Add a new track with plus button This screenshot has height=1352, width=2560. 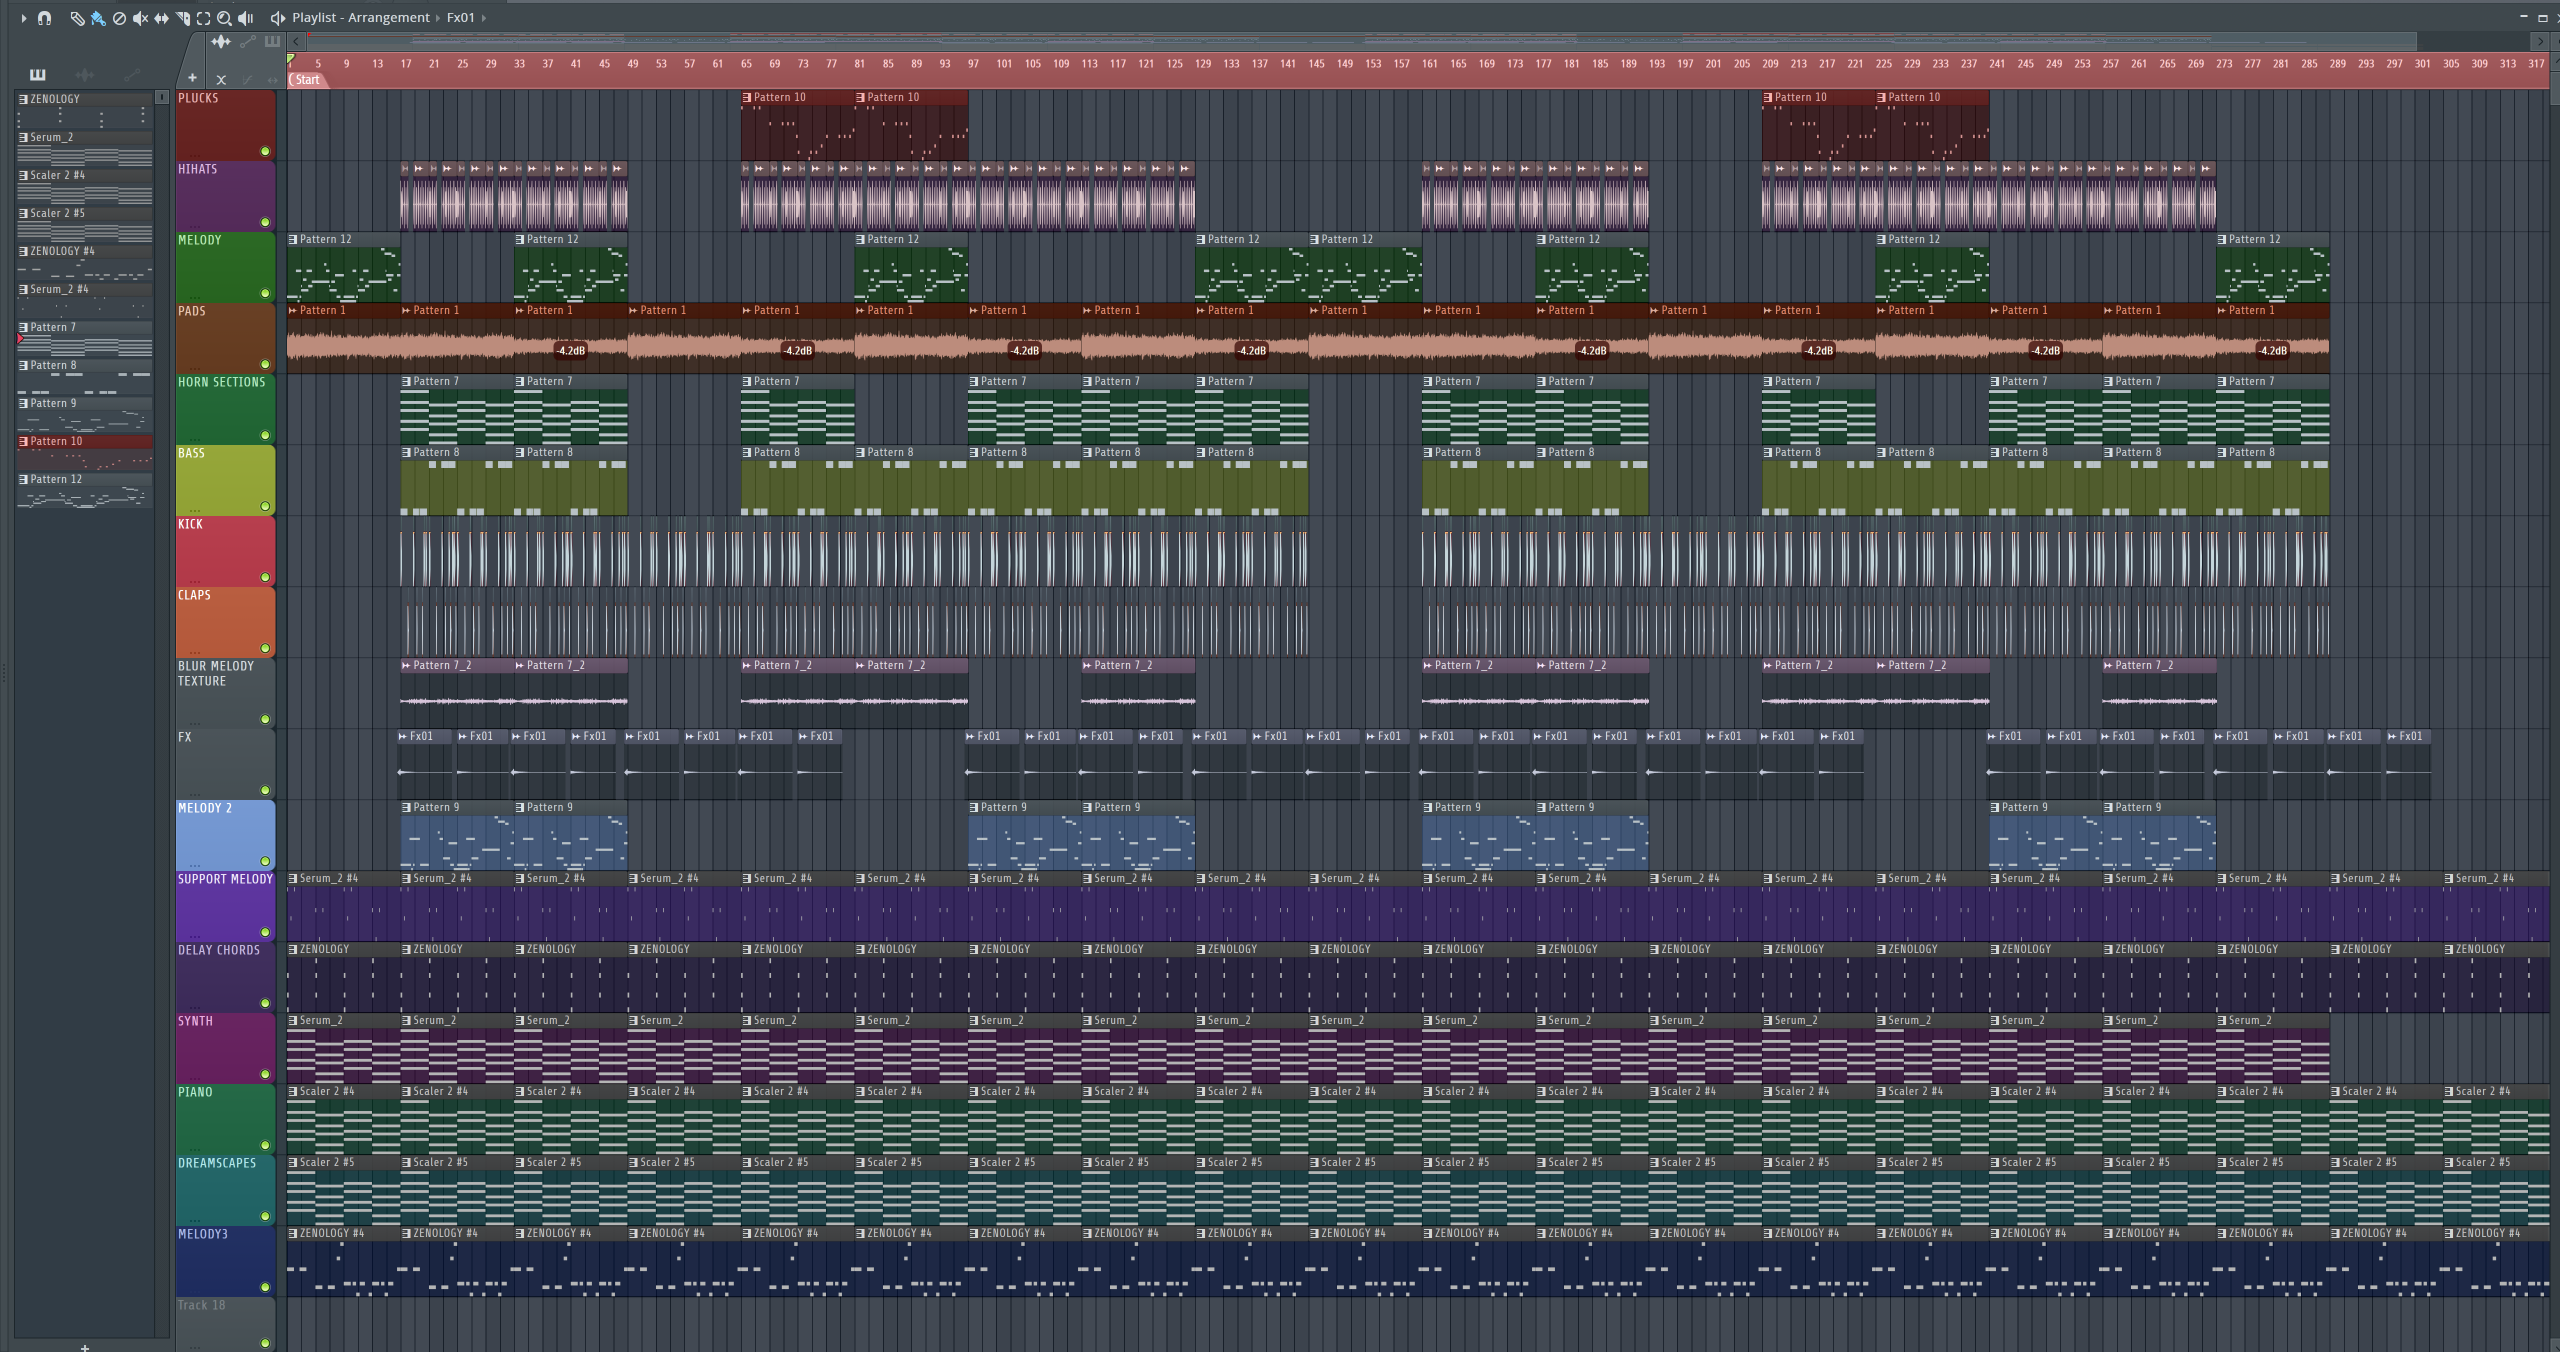(x=192, y=78)
